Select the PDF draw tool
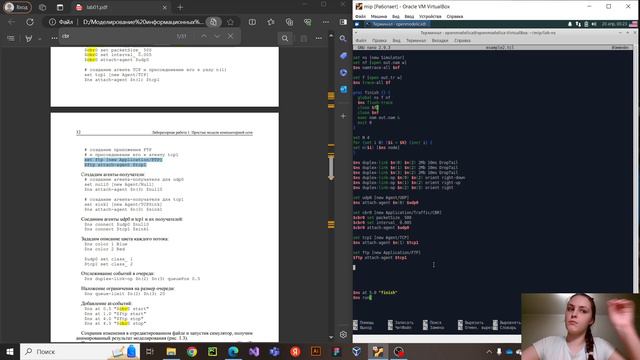This screenshot has height=360, width=640. coord(29,38)
